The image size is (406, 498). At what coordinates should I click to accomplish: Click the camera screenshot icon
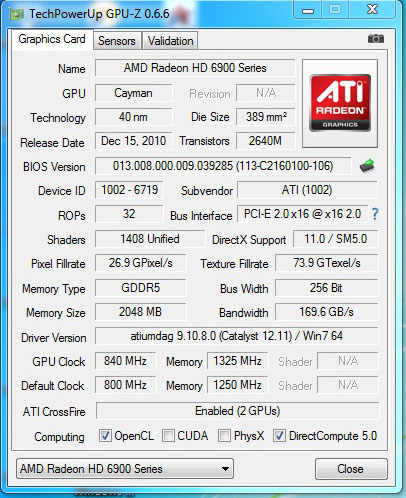376,39
